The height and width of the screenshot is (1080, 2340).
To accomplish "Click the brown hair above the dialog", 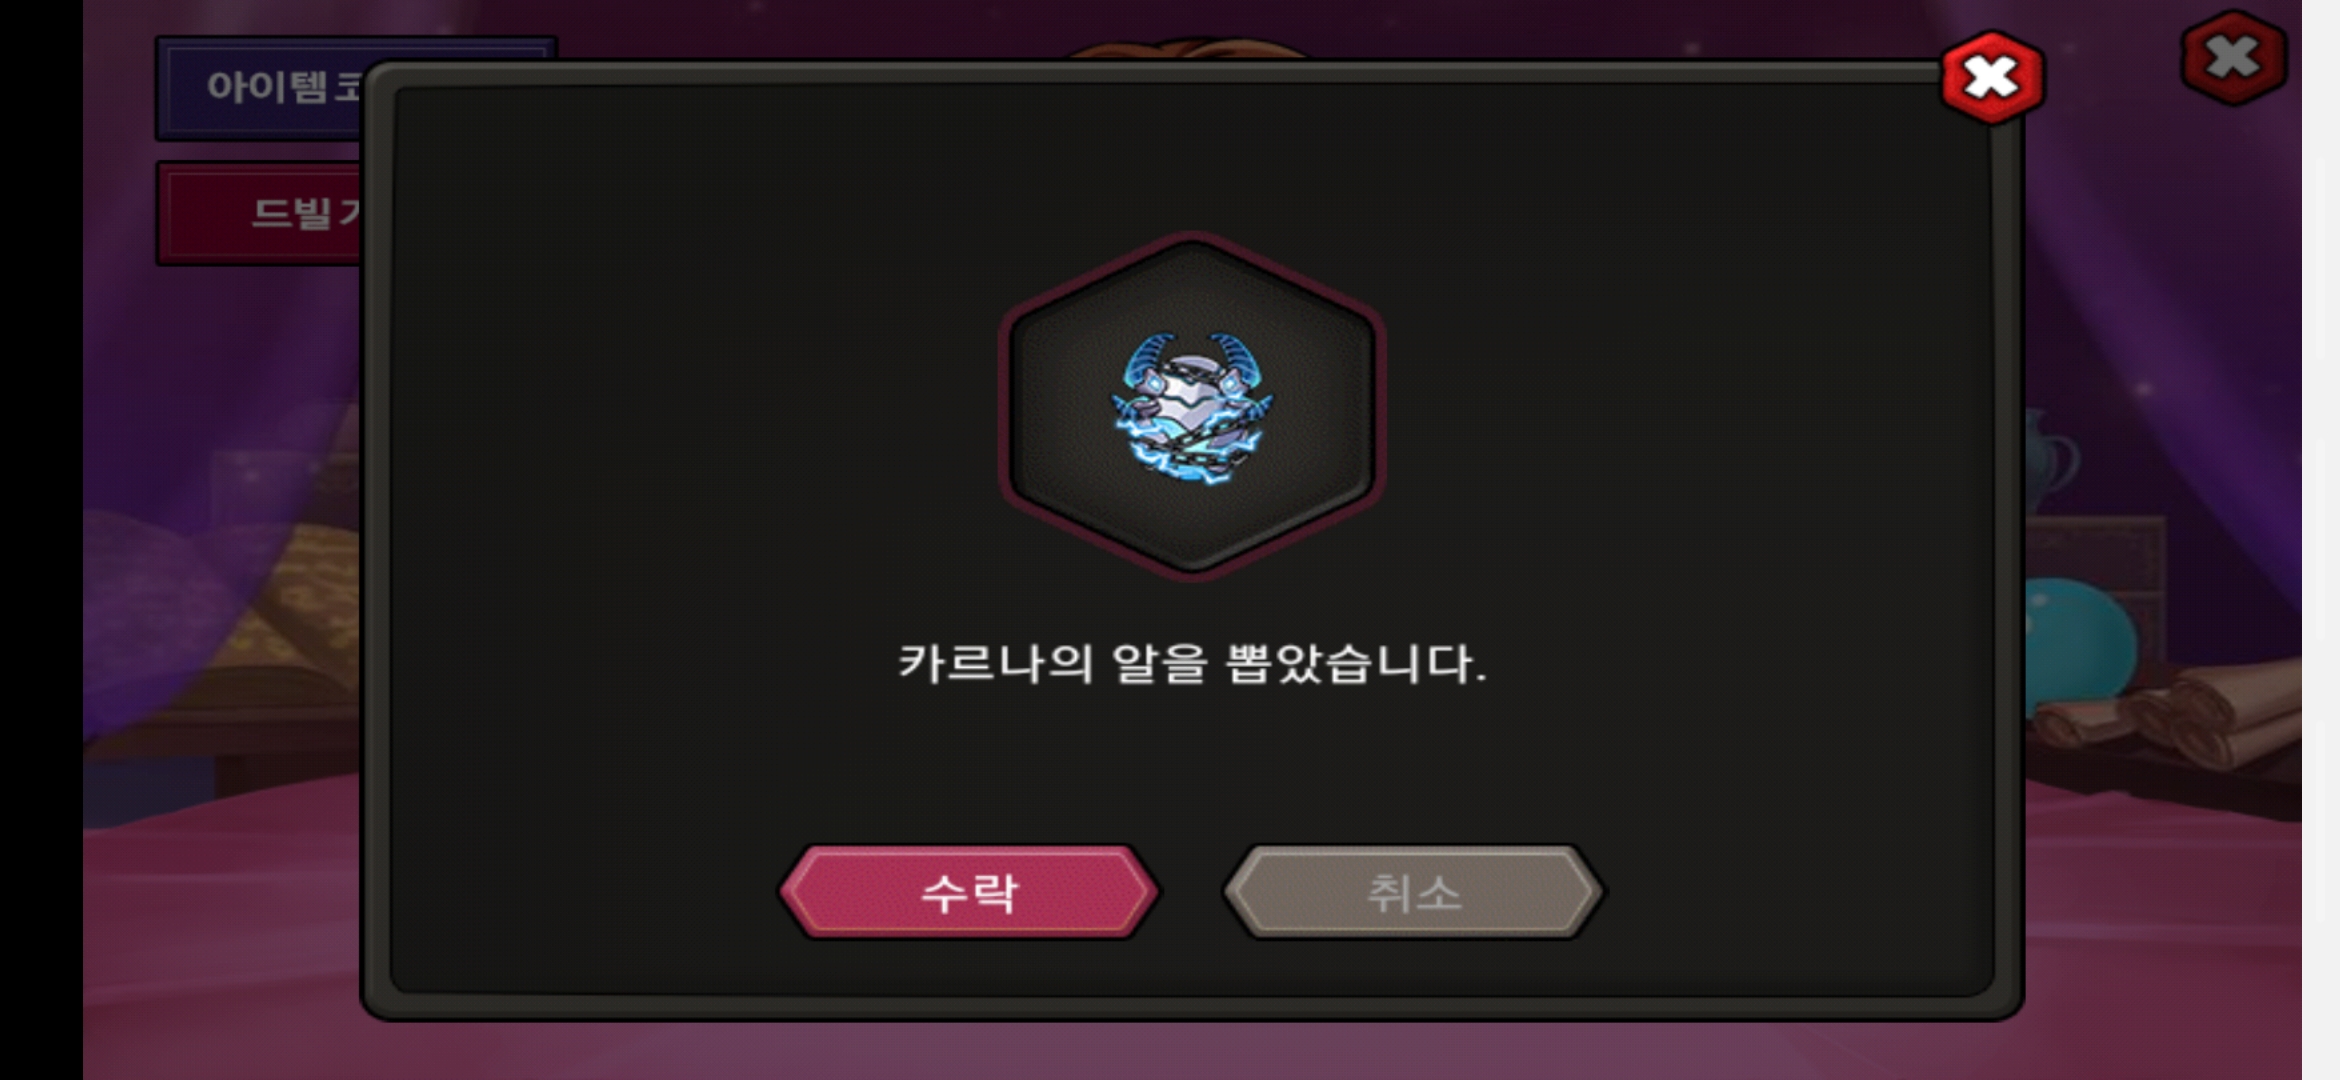I will tap(1188, 48).
